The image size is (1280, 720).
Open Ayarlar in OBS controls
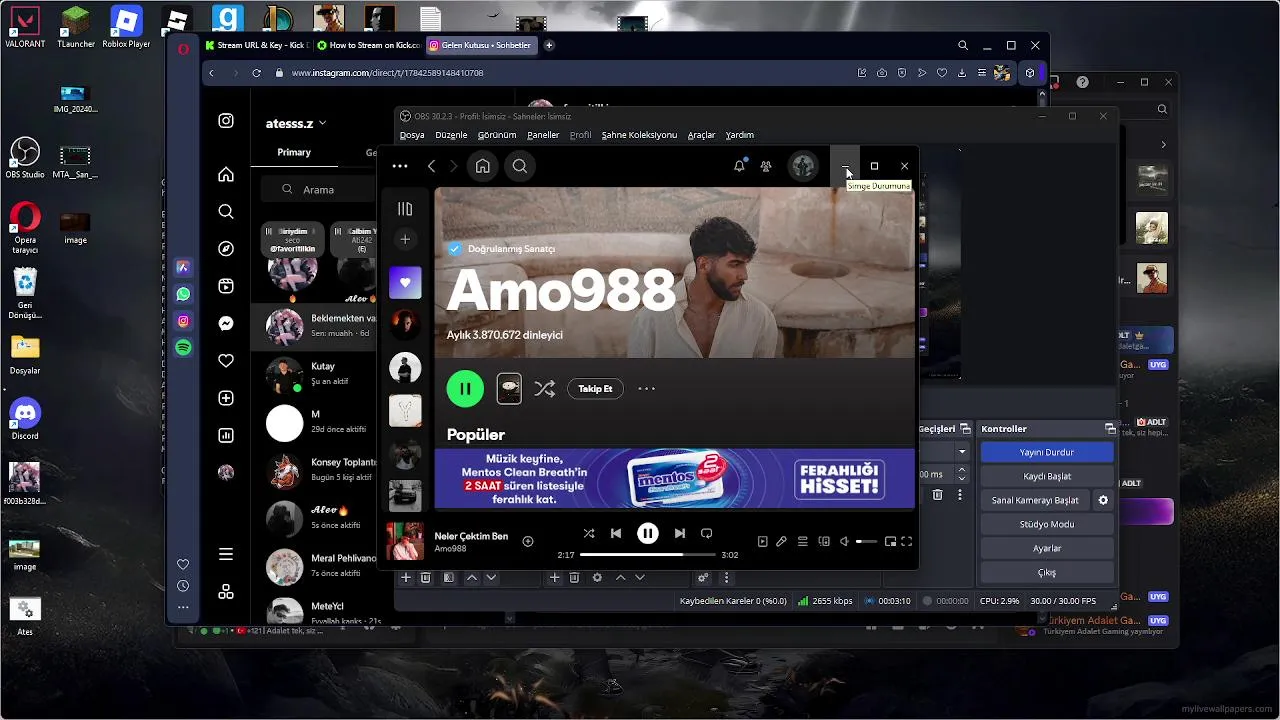pyautogui.click(x=1047, y=548)
